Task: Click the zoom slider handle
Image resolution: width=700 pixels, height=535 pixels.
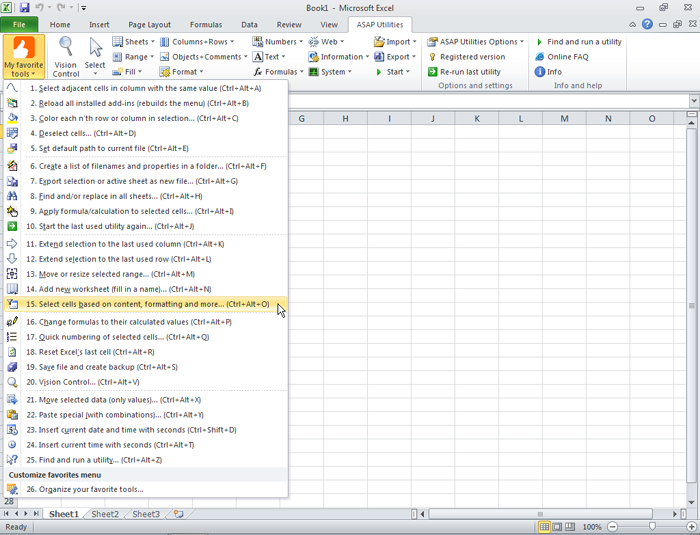Action: pos(652,526)
